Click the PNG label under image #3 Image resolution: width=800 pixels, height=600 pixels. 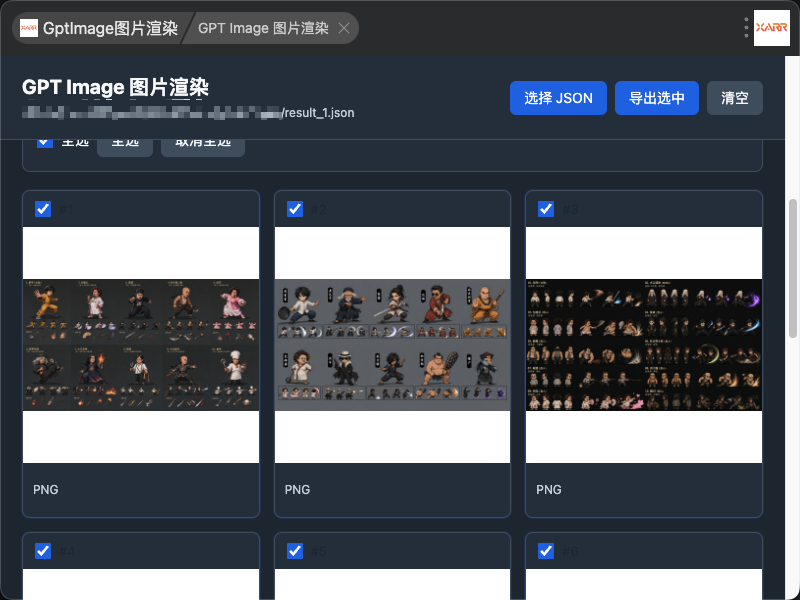pyautogui.click(x=549, y=490)
